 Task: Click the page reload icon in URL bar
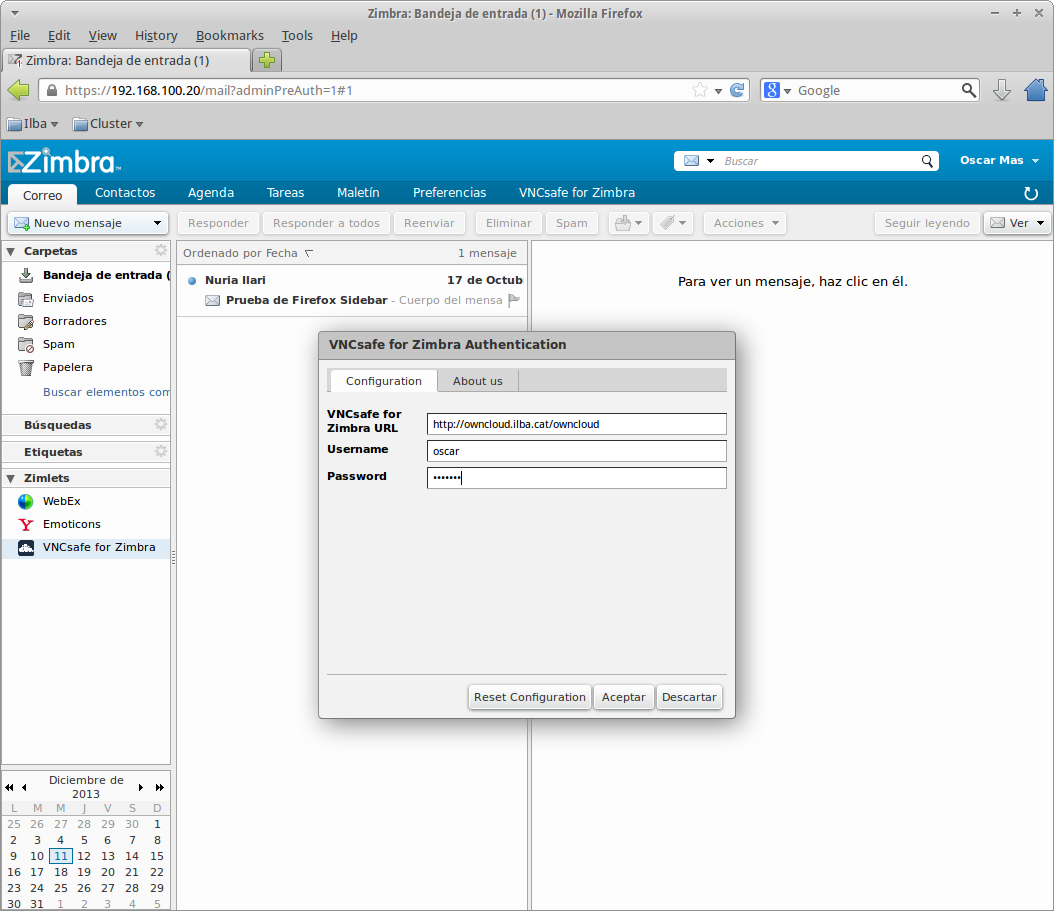pyautogui.click(x=737, y=90)
